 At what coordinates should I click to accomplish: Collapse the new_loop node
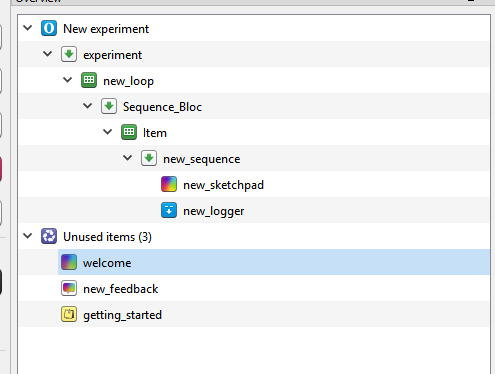[68, 80]
